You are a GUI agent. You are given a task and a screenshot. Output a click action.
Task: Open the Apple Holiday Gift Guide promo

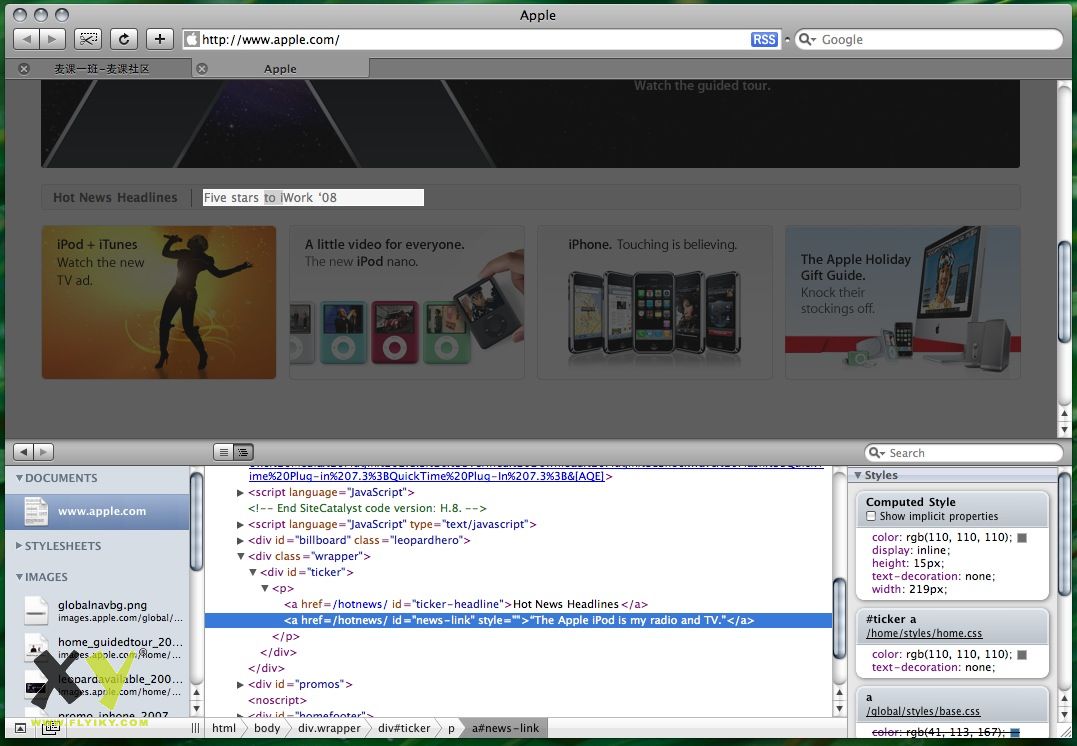(903, 302)
